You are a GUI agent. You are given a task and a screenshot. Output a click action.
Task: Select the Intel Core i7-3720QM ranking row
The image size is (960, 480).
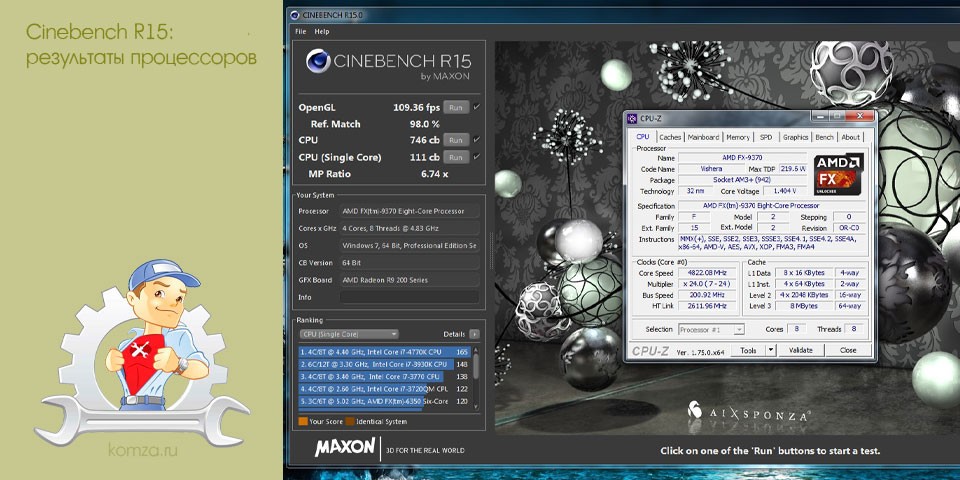click(384, 389)
